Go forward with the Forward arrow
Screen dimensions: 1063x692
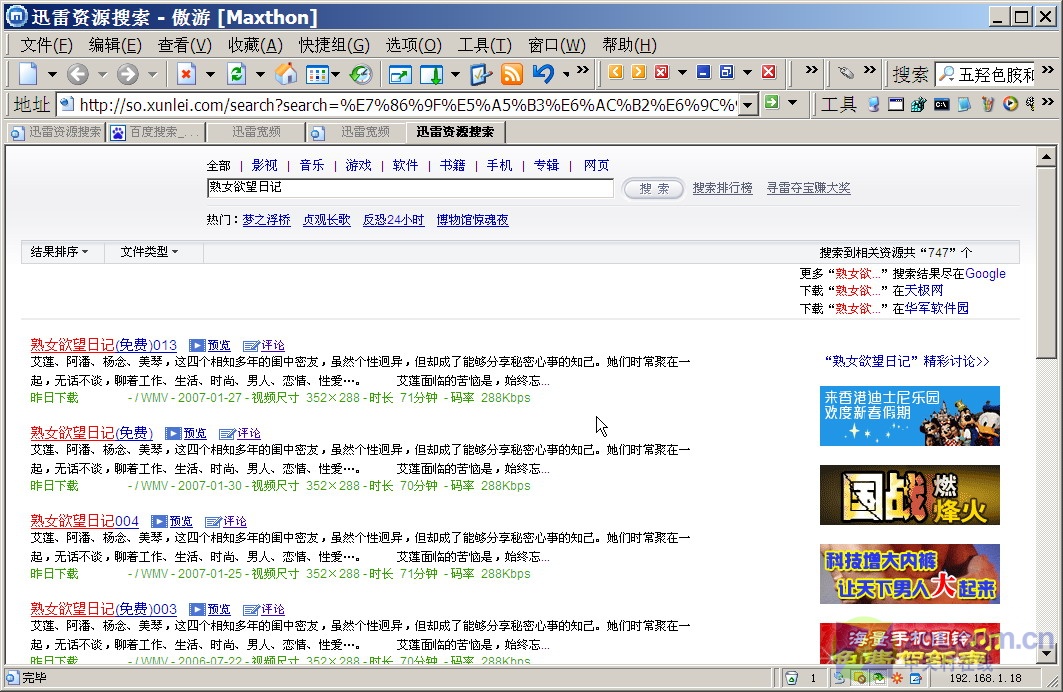coord(127,73)
